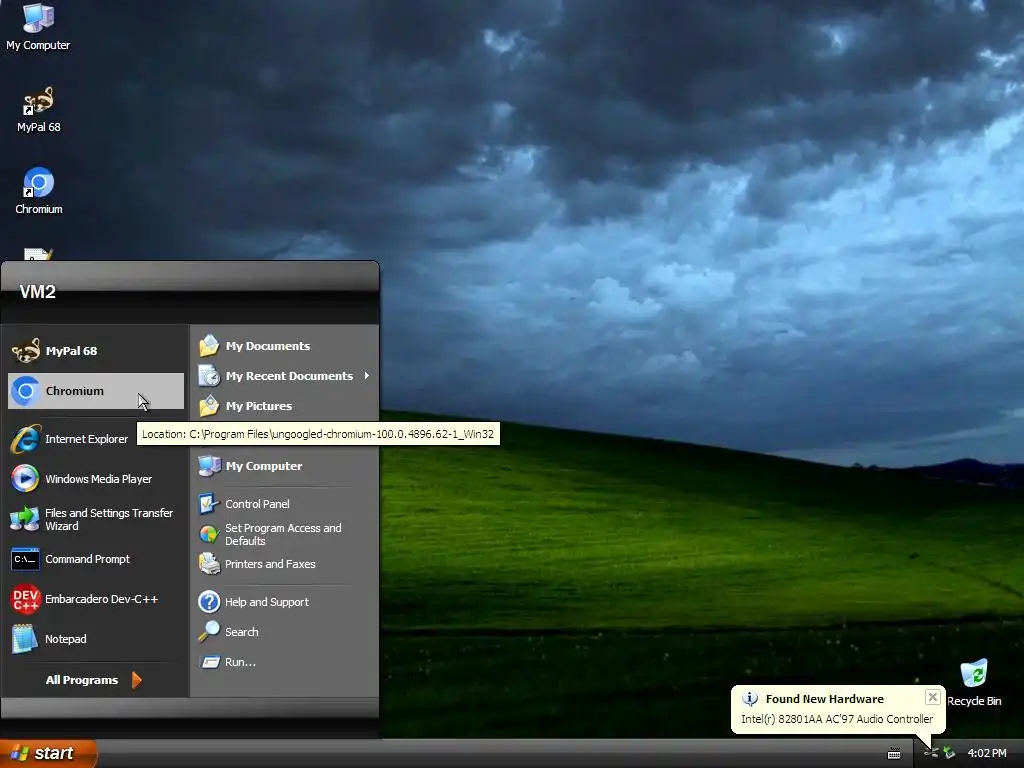This screenshot has width=1024, height=768.
Task: Open Search from Start menu
Action: [x=284, y=632]
